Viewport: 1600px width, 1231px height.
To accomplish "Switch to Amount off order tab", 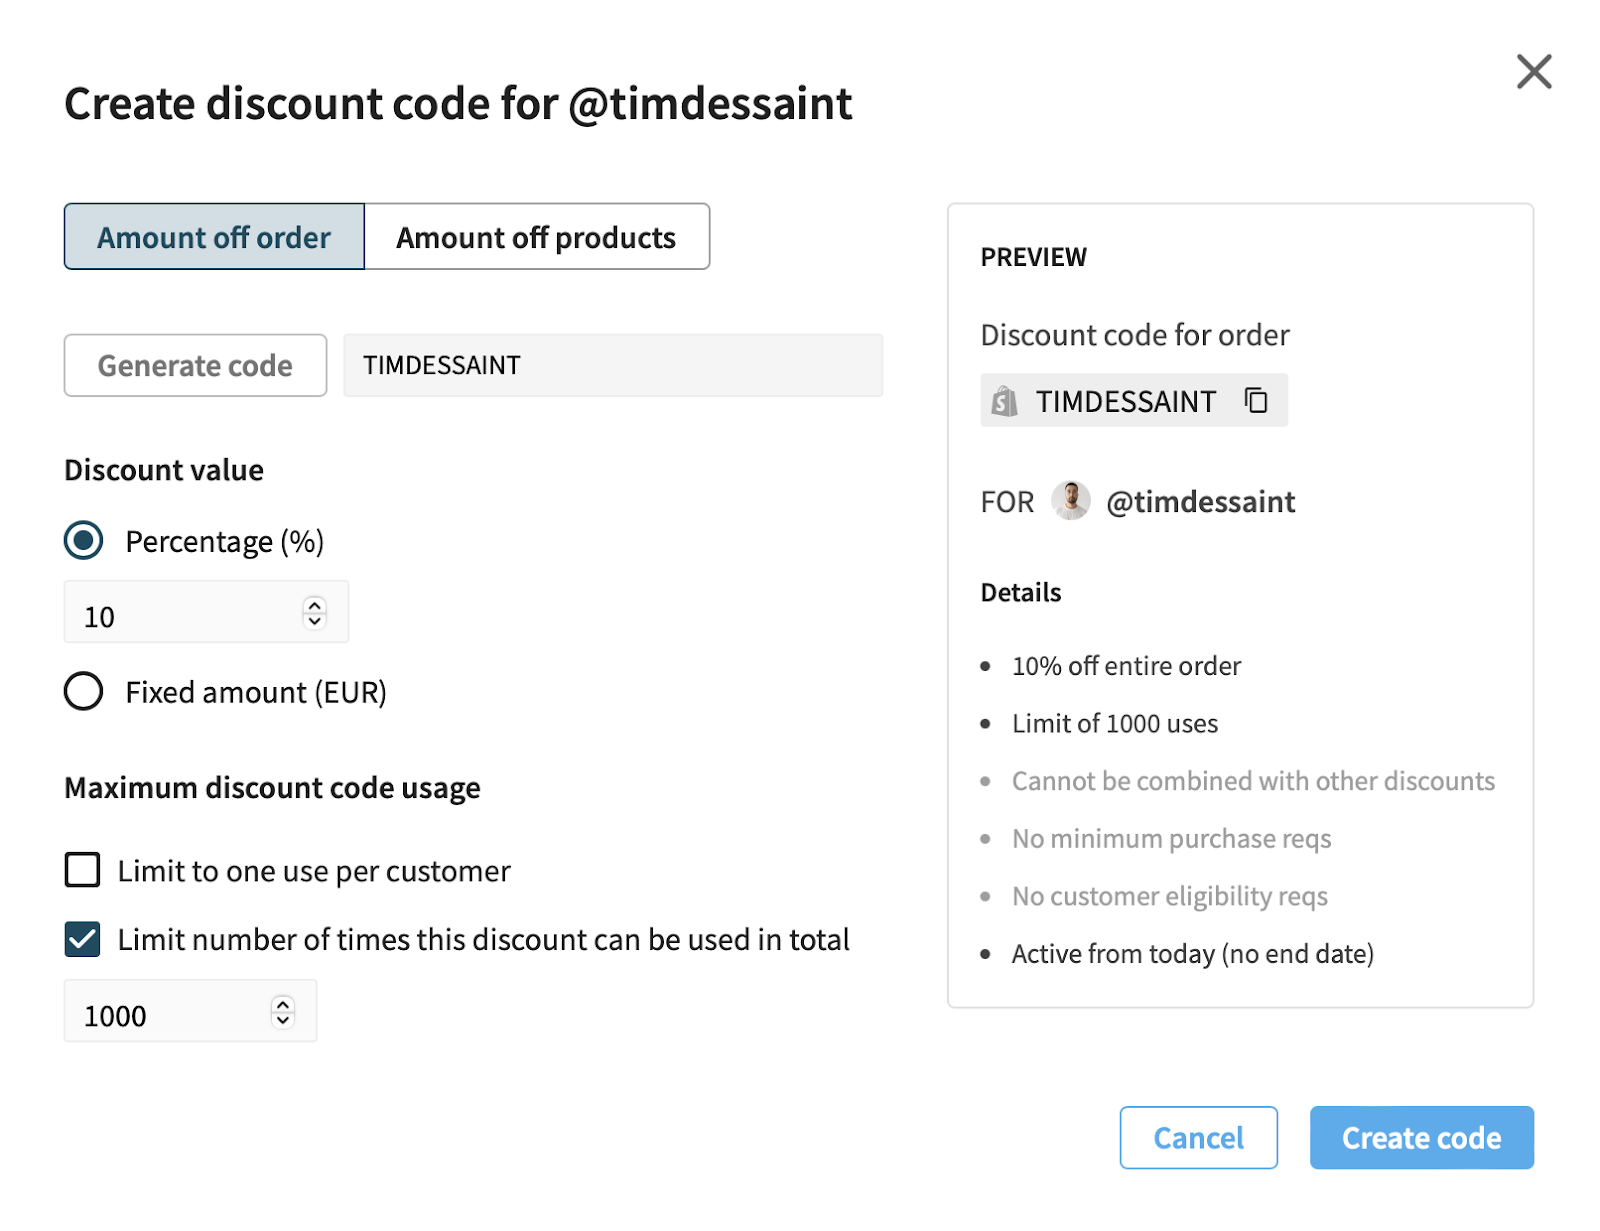I will click(x=214, y=237).
